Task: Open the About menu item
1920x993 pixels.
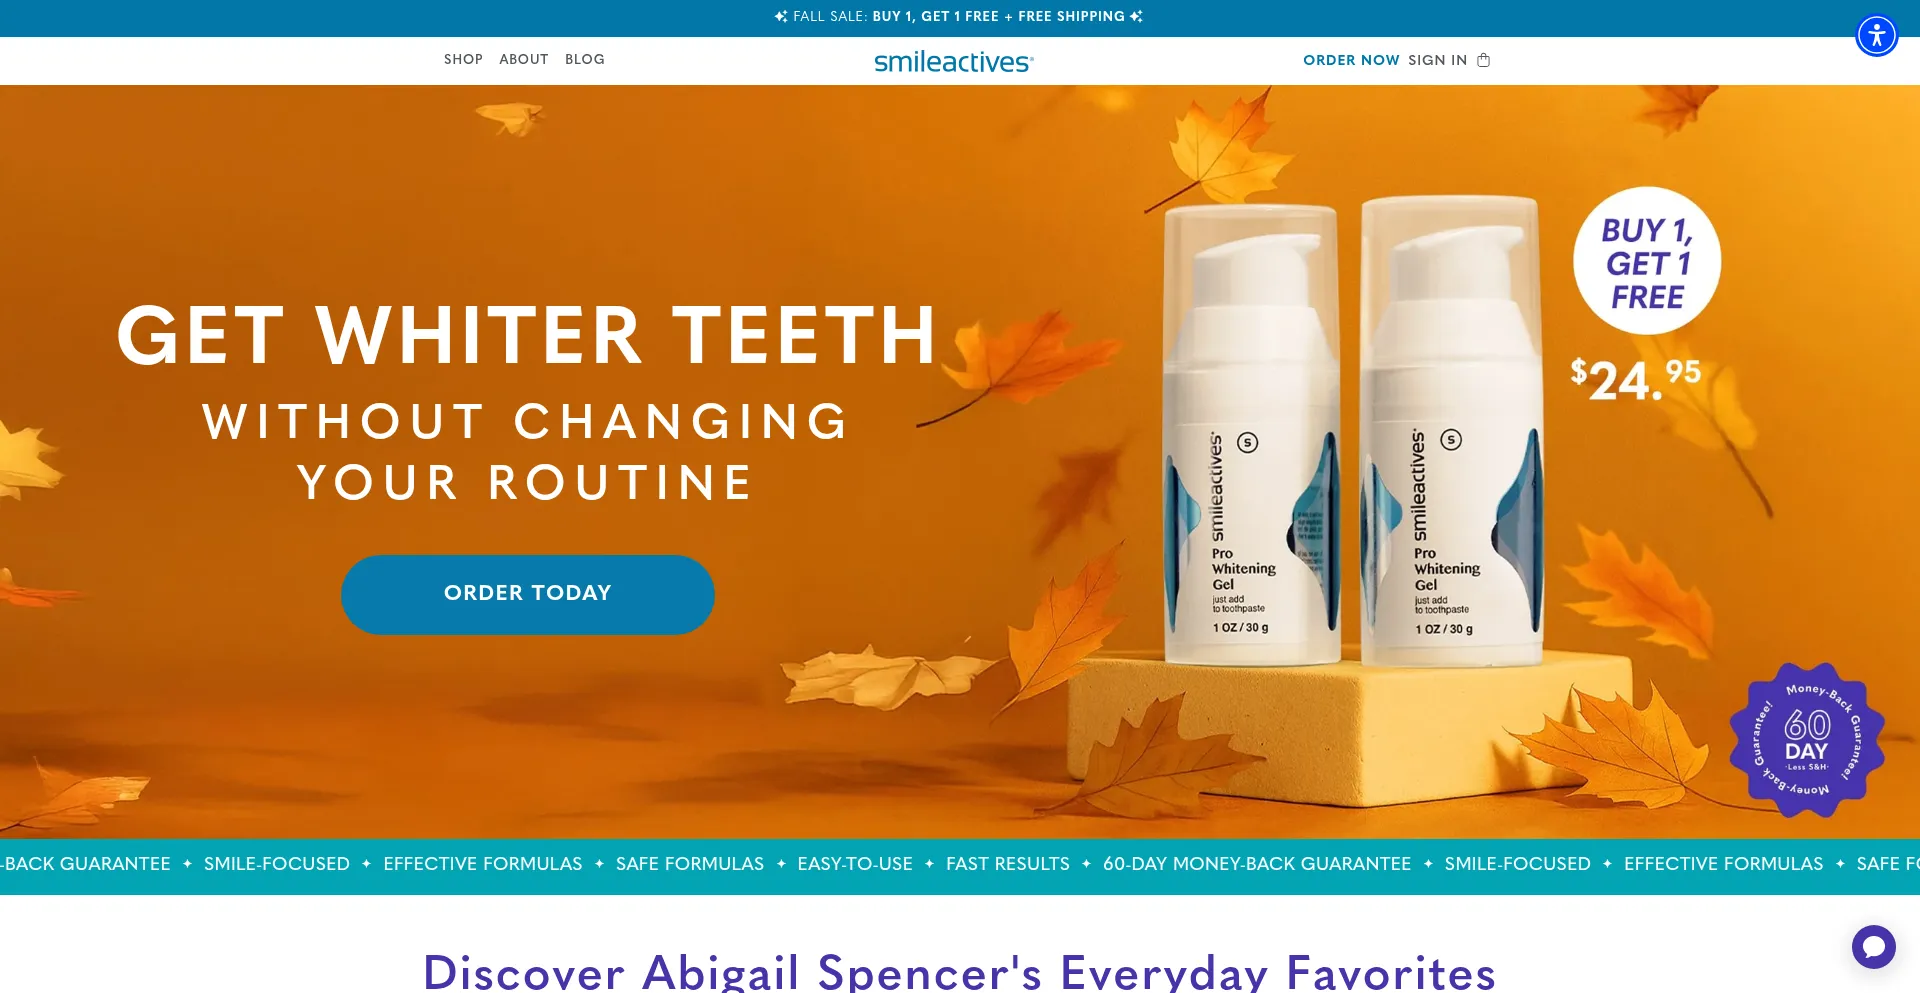Action: tap(524, 59)
